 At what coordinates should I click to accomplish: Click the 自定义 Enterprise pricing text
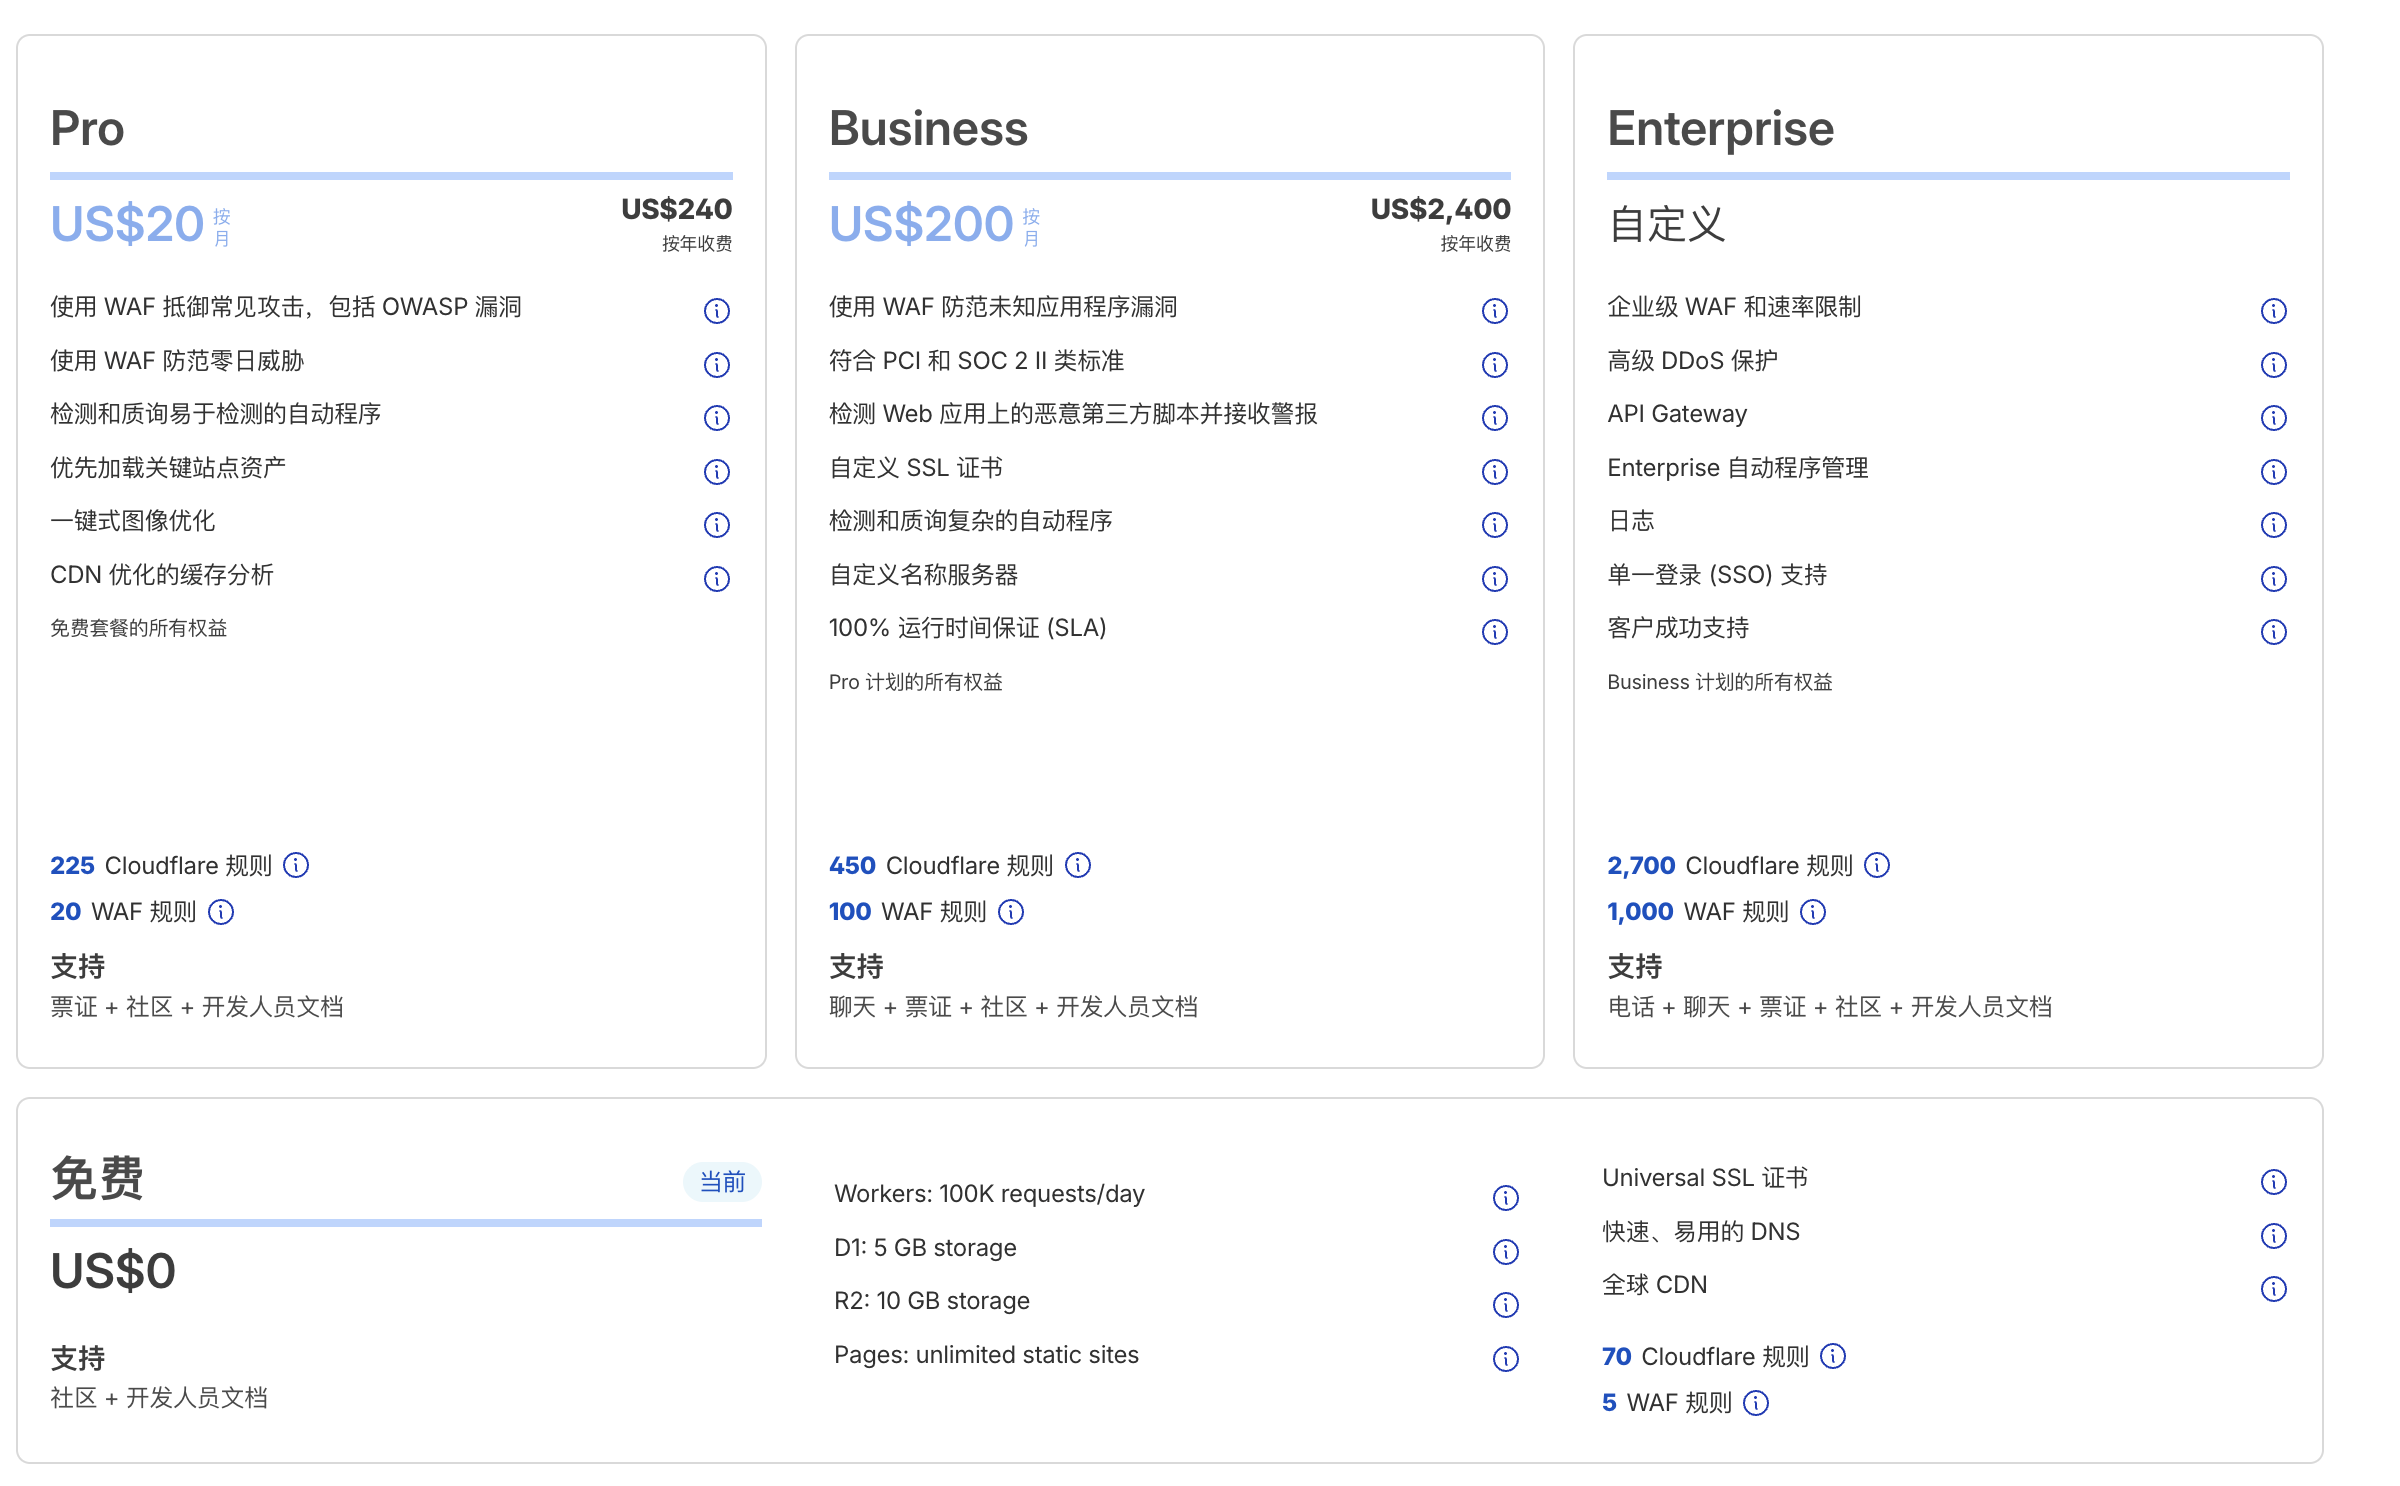click(x=1667, y=224)
